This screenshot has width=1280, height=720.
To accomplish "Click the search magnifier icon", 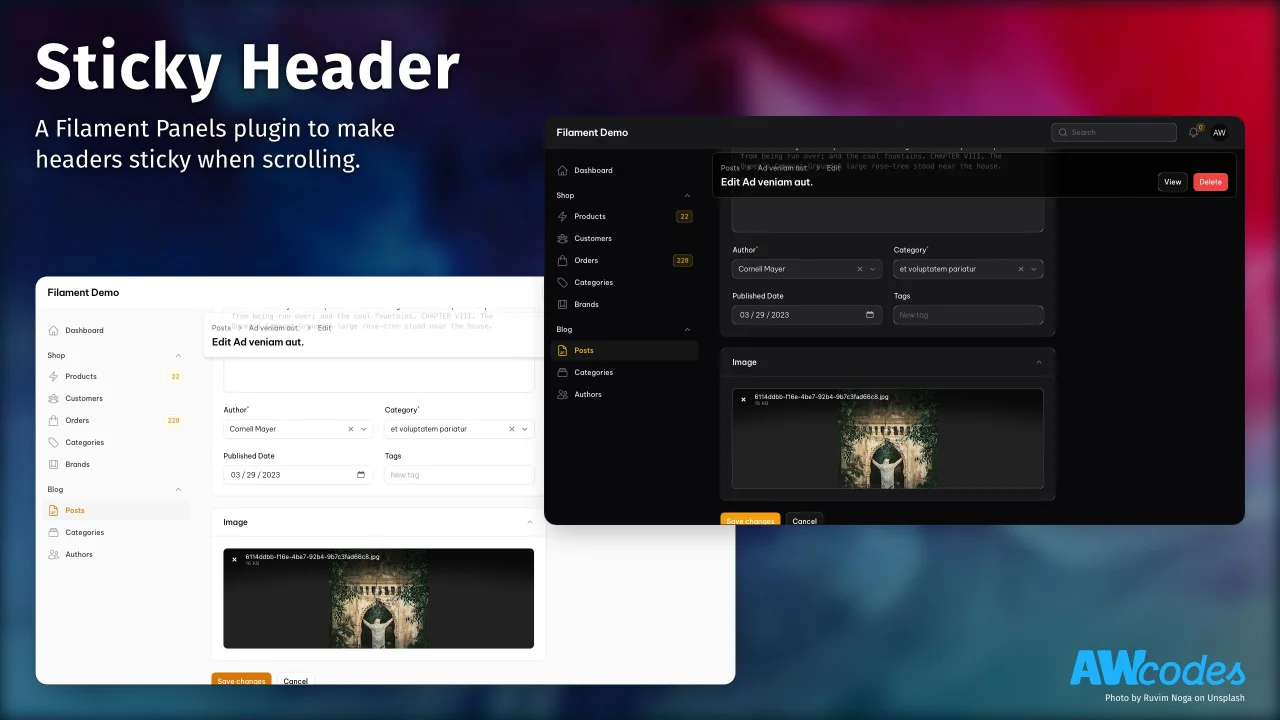I will (1062, 132).
